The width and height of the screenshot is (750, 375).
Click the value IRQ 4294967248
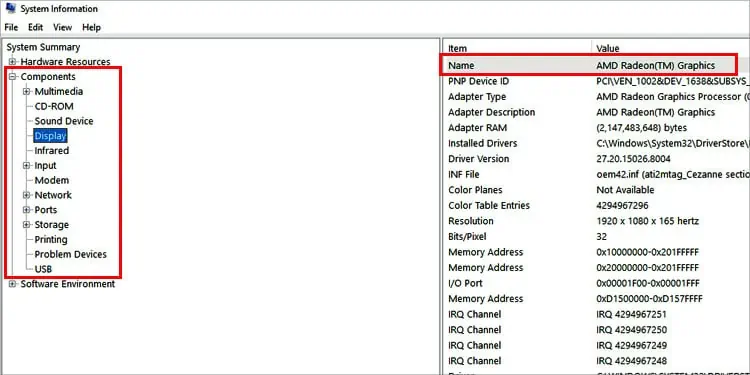[631, 361]
